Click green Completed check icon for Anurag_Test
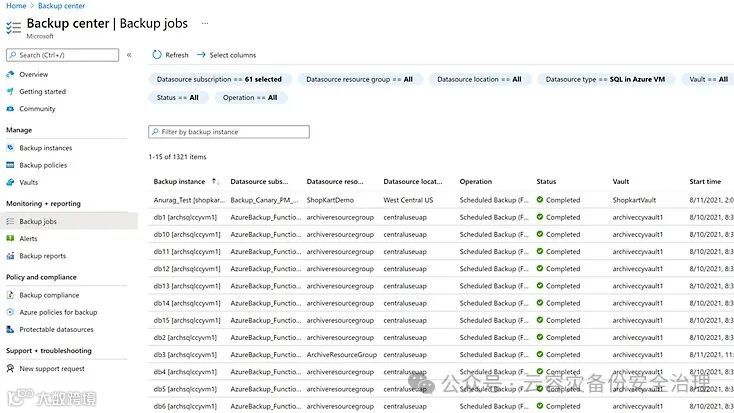The width and height of the screenshot is (734, 413). (540, 199)
